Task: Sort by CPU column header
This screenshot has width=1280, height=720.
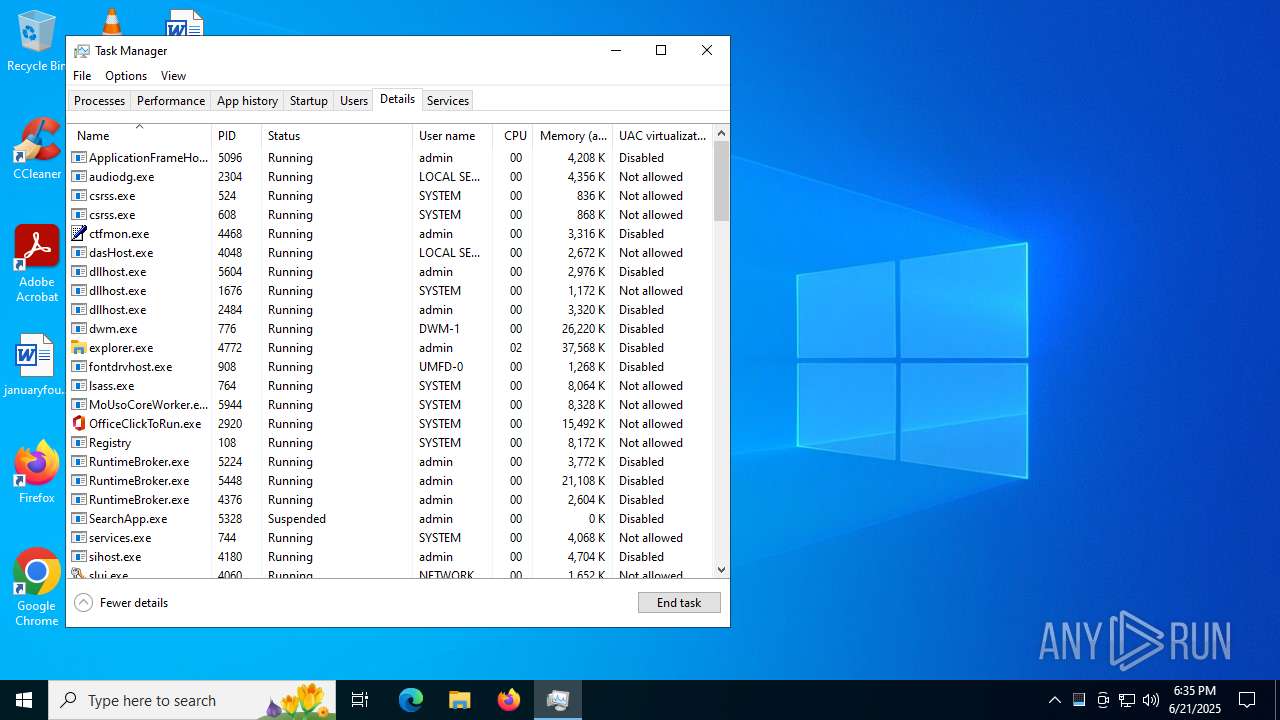Action: [x=513, y=135]
